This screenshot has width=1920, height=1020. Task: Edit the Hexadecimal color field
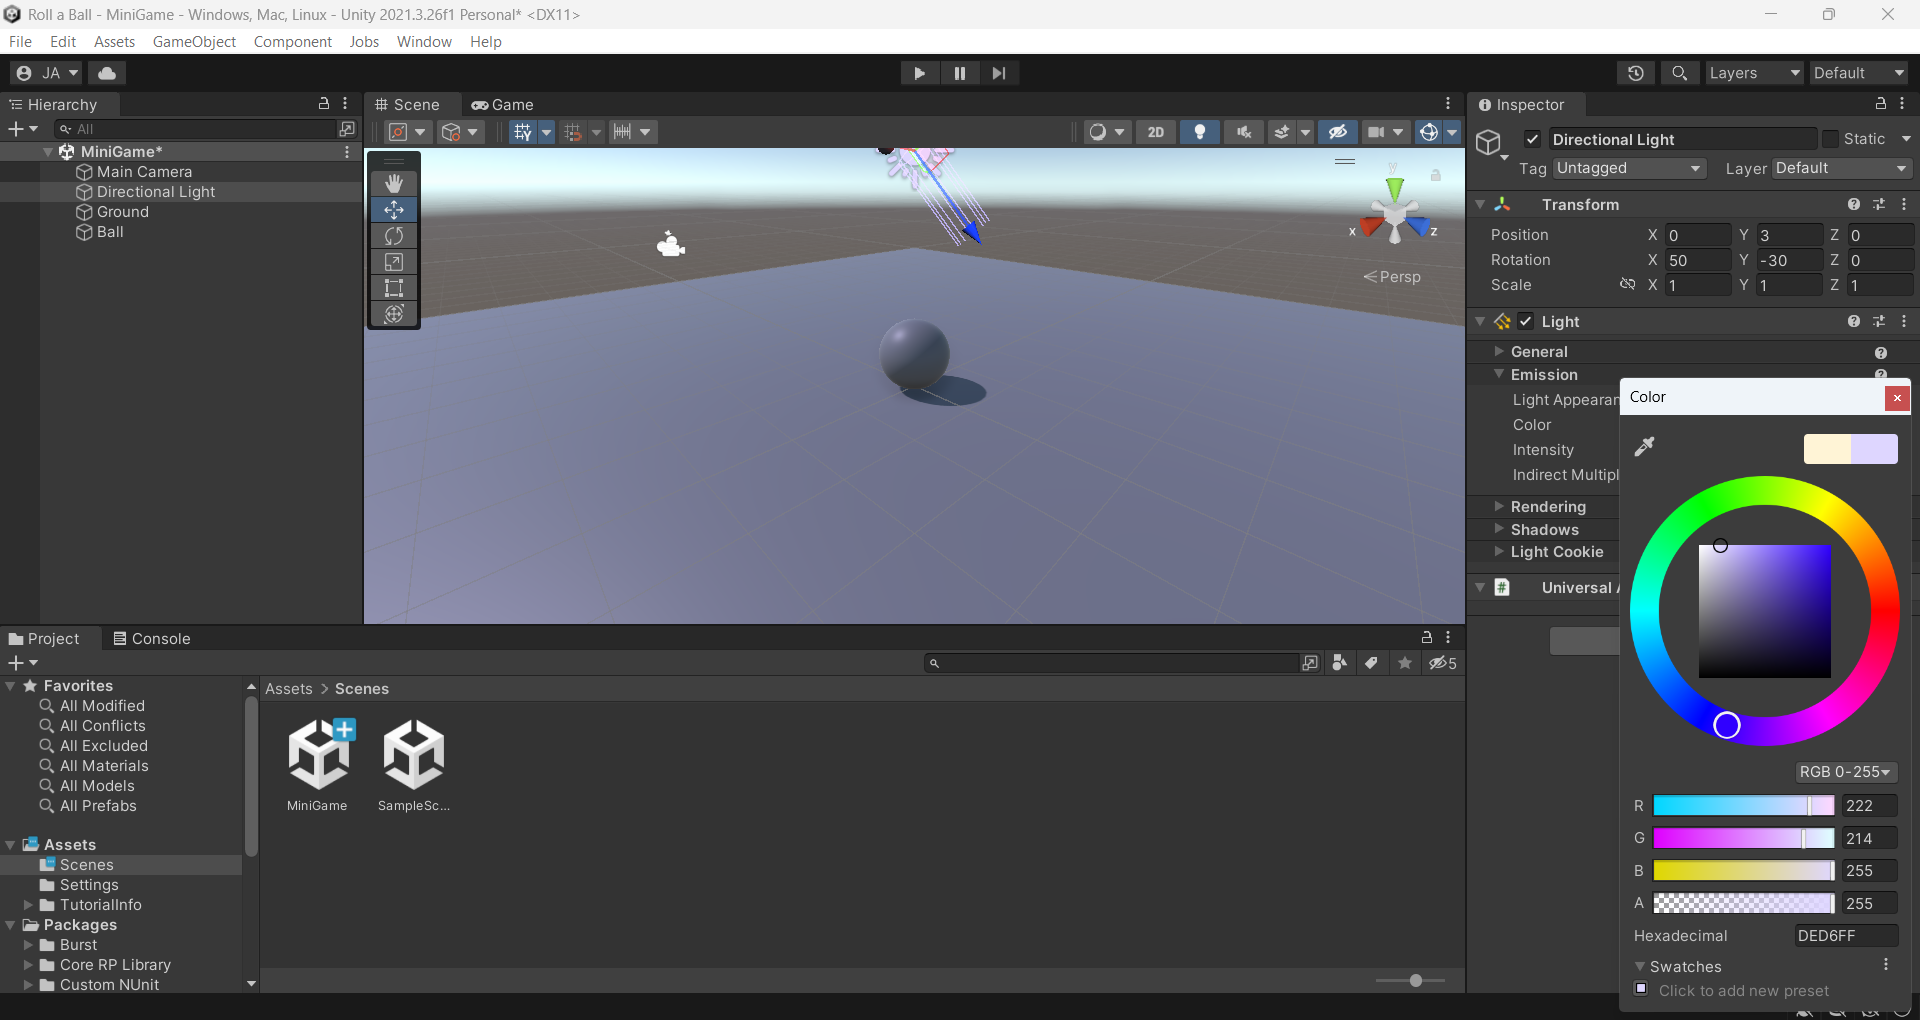[1846, 936]
